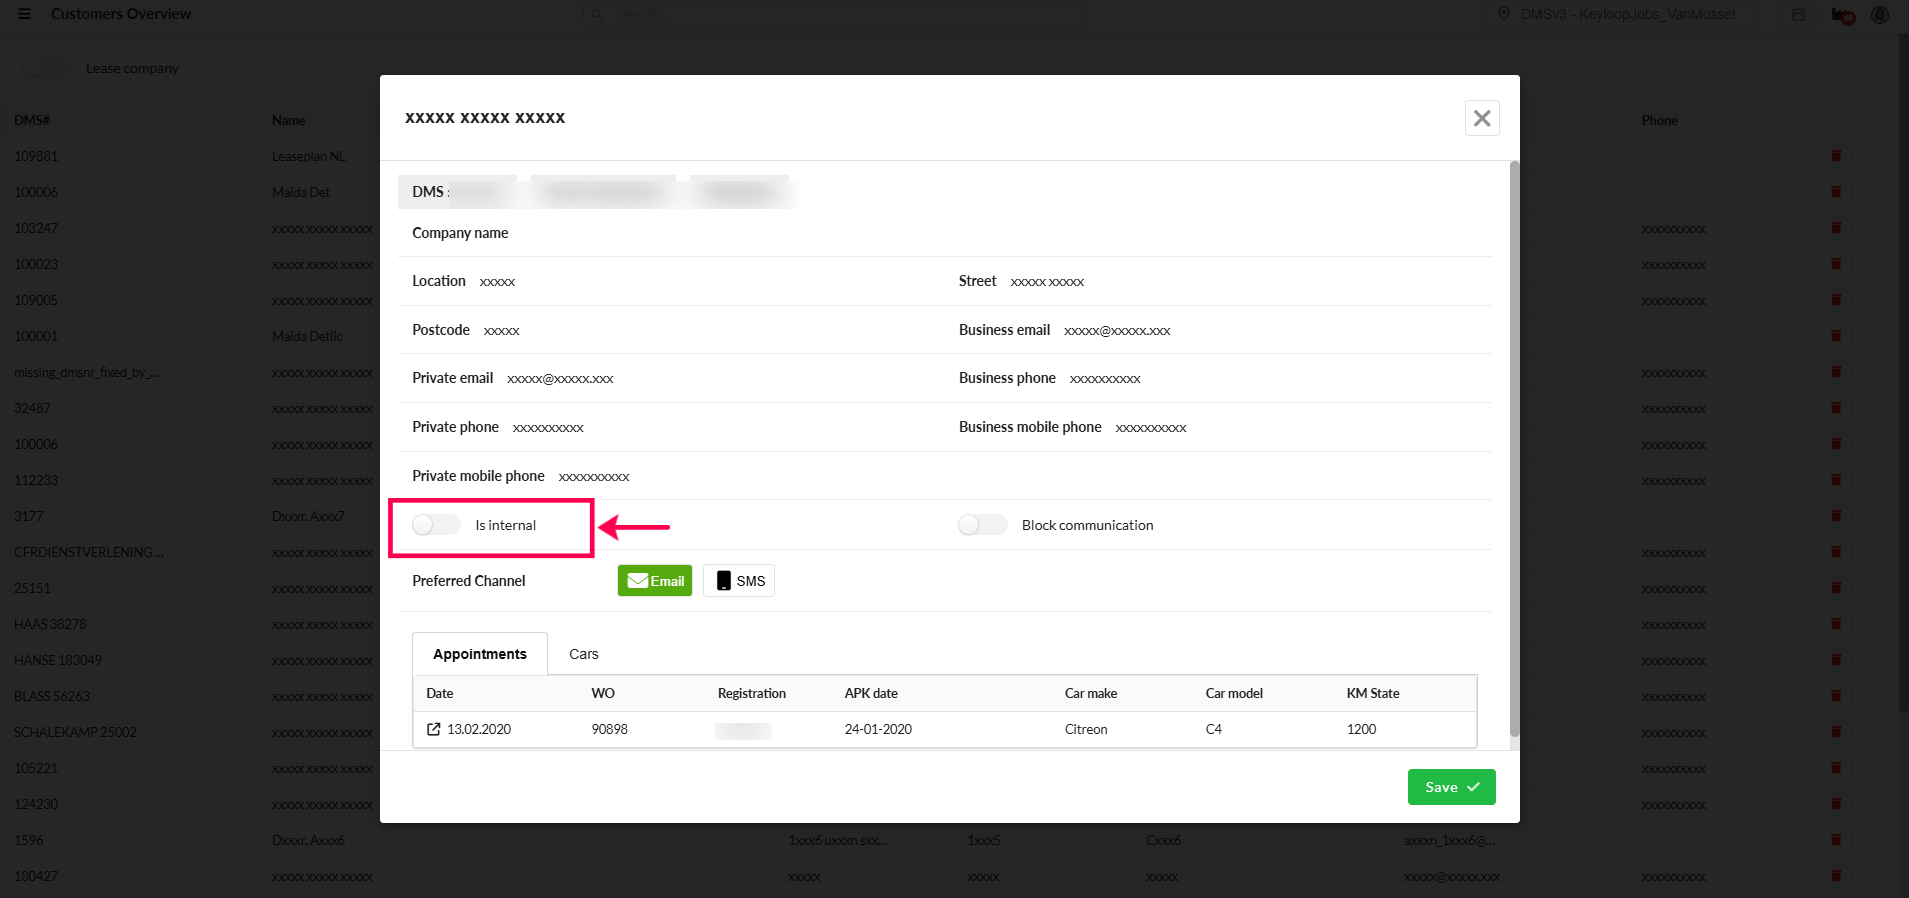Switch to the Cars tab
Image resolution: width=1909 pixels, height=898 pixels.
pyautogui.click(x=583, y=654)
